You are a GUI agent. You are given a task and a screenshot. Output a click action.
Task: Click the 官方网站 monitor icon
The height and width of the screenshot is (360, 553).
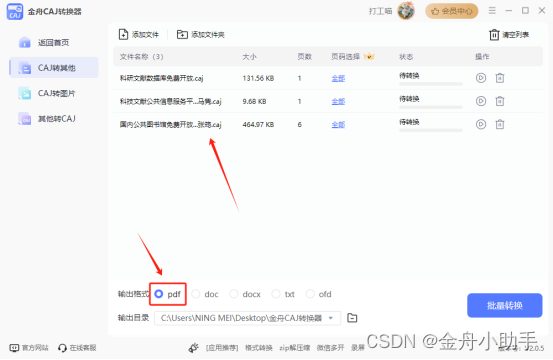pyautogui.click(x=14, y=348)
